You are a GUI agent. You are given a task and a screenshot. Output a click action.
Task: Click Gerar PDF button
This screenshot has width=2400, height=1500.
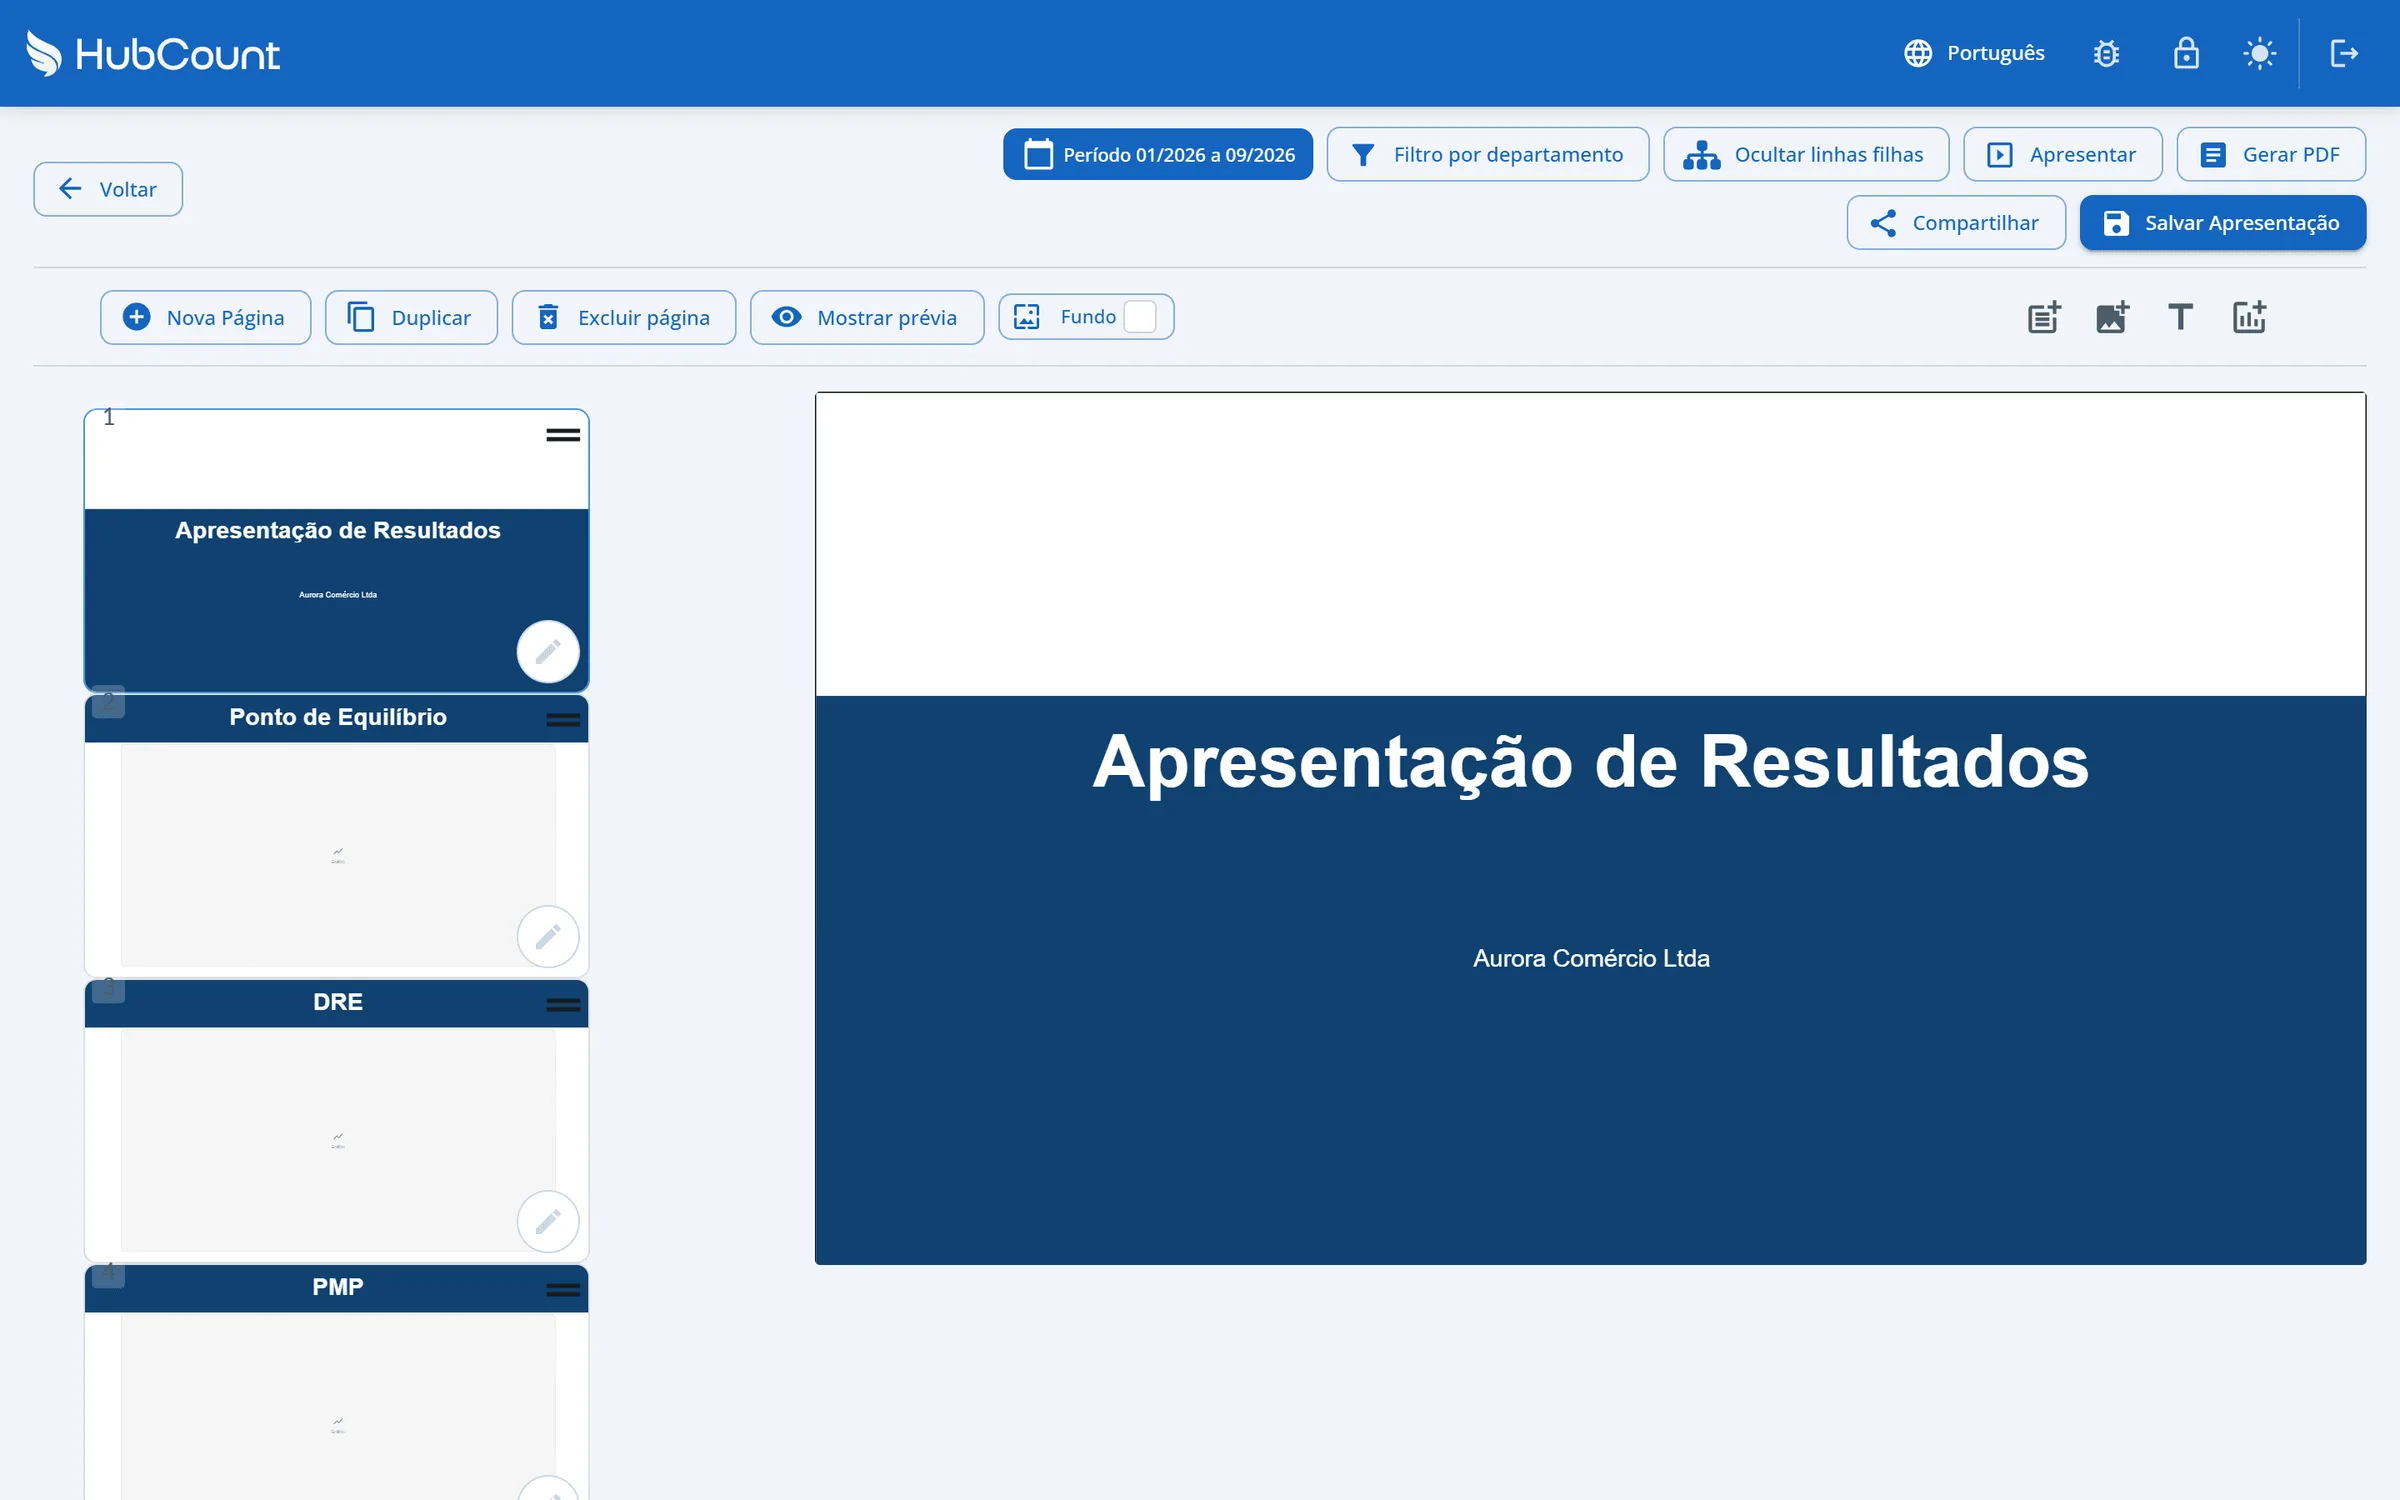[x=2271, y=154]
